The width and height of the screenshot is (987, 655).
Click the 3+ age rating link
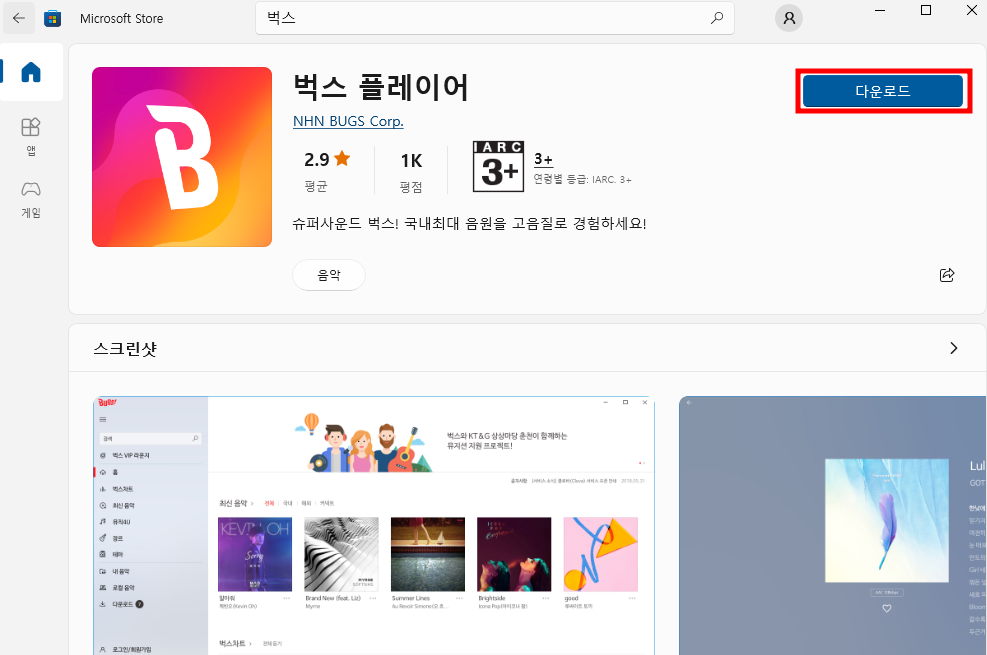543,159
